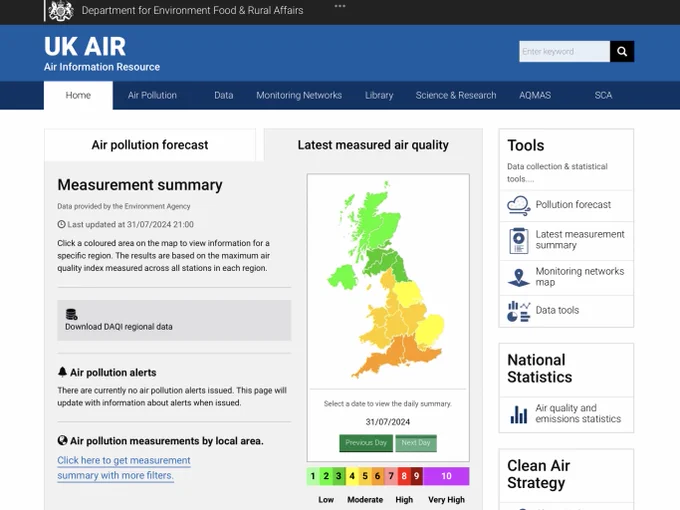Click the National Statistics heading

coord(539,369)
